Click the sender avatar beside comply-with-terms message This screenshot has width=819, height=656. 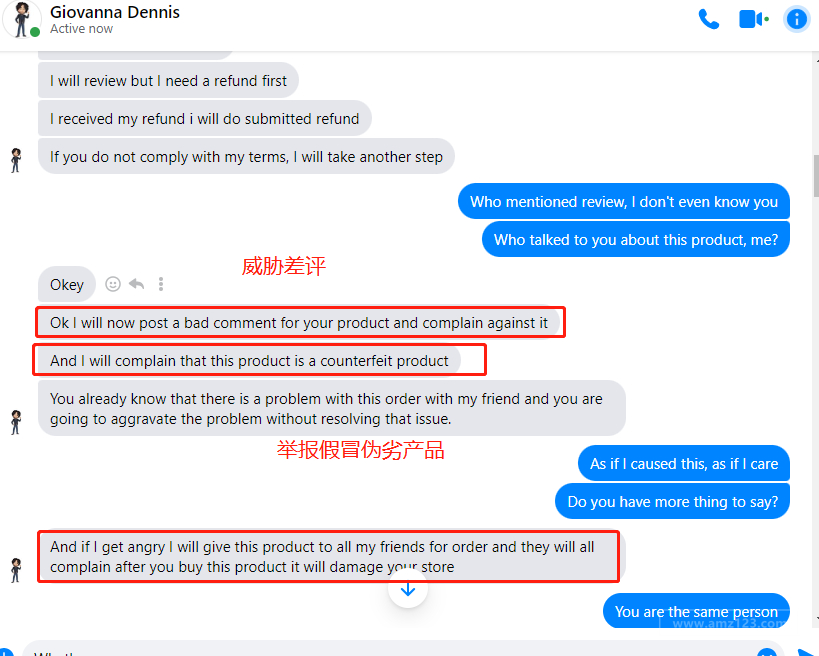tap(16, 160)
